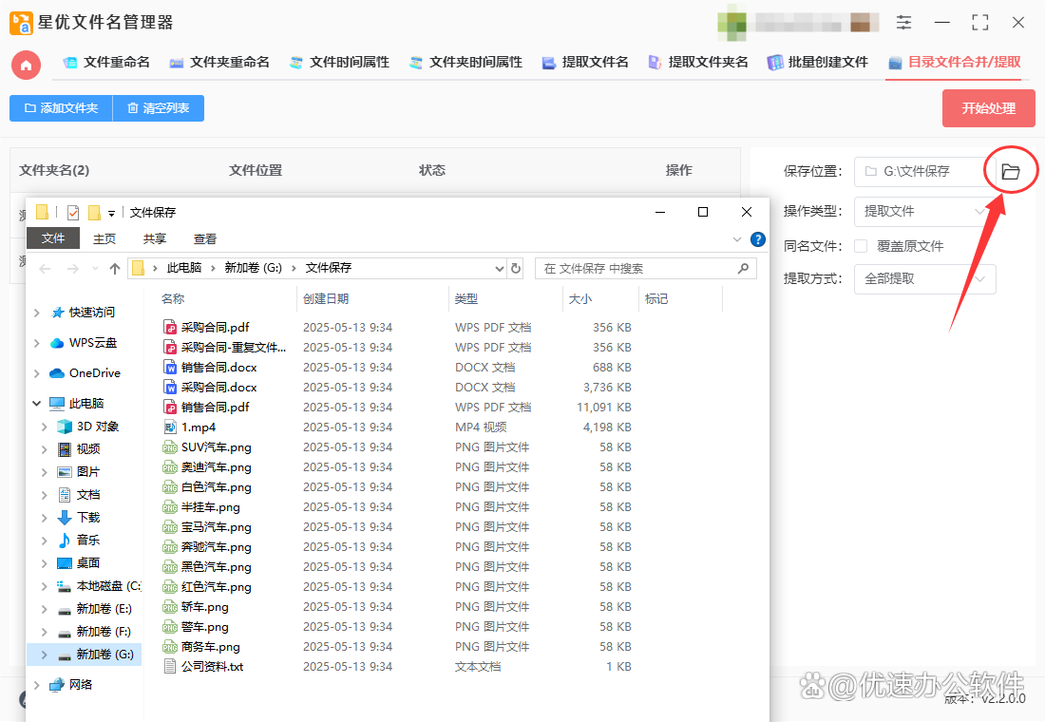1045x722 pixels.
Task: Open the 提取方式 dropdown showing 全部提取
Action: pos(925,279)
